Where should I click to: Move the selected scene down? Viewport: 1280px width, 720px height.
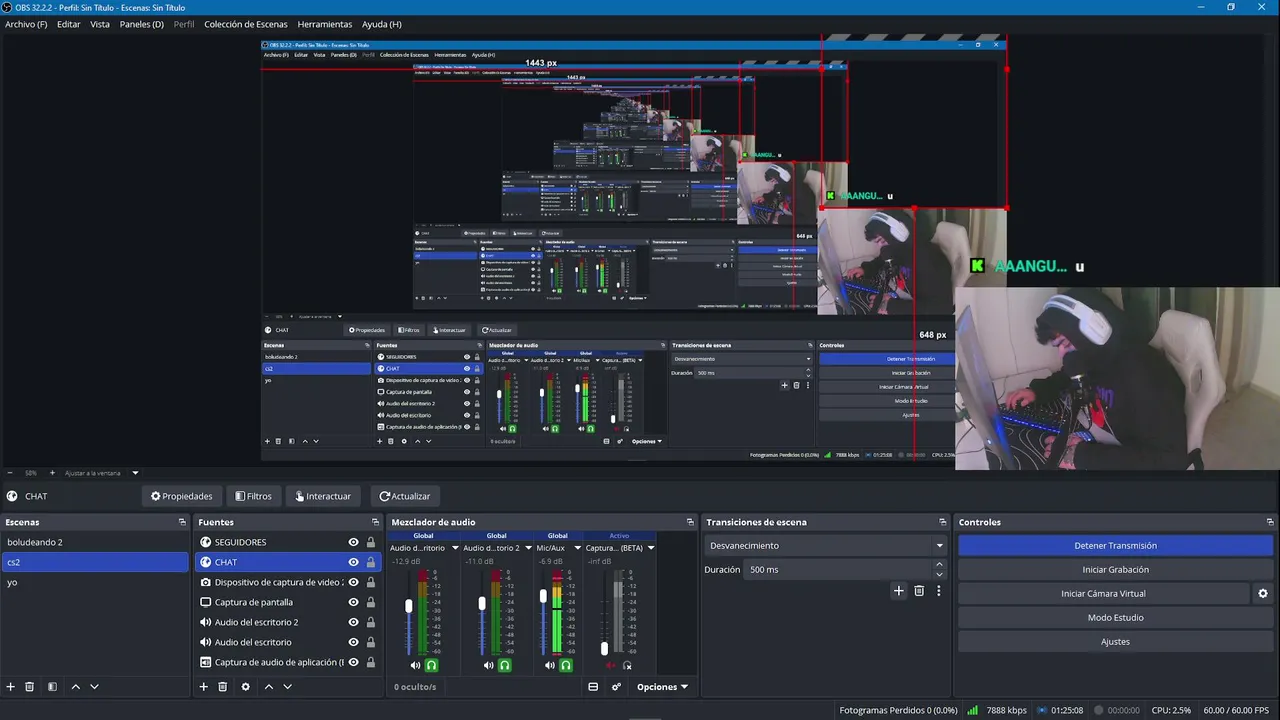(x=94, y=687)
